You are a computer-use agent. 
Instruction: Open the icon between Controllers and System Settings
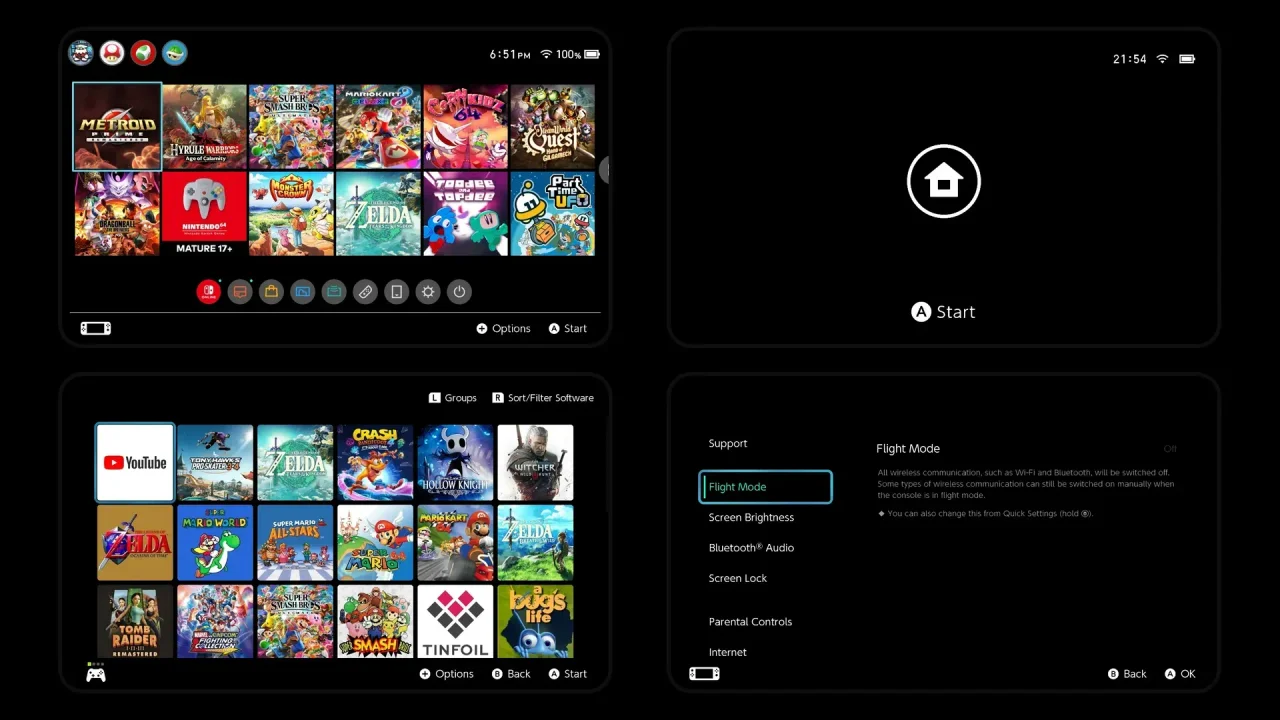397,292
